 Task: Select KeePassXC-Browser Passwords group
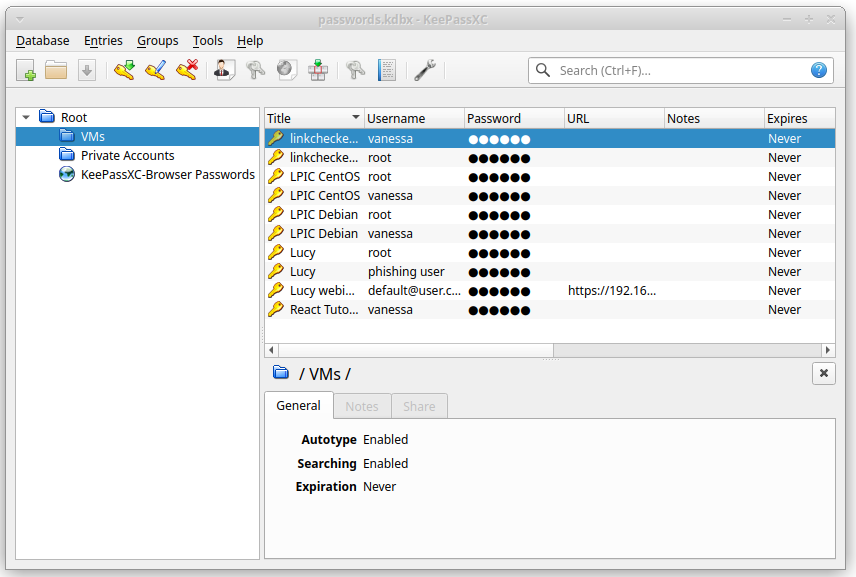pos(138,175)
